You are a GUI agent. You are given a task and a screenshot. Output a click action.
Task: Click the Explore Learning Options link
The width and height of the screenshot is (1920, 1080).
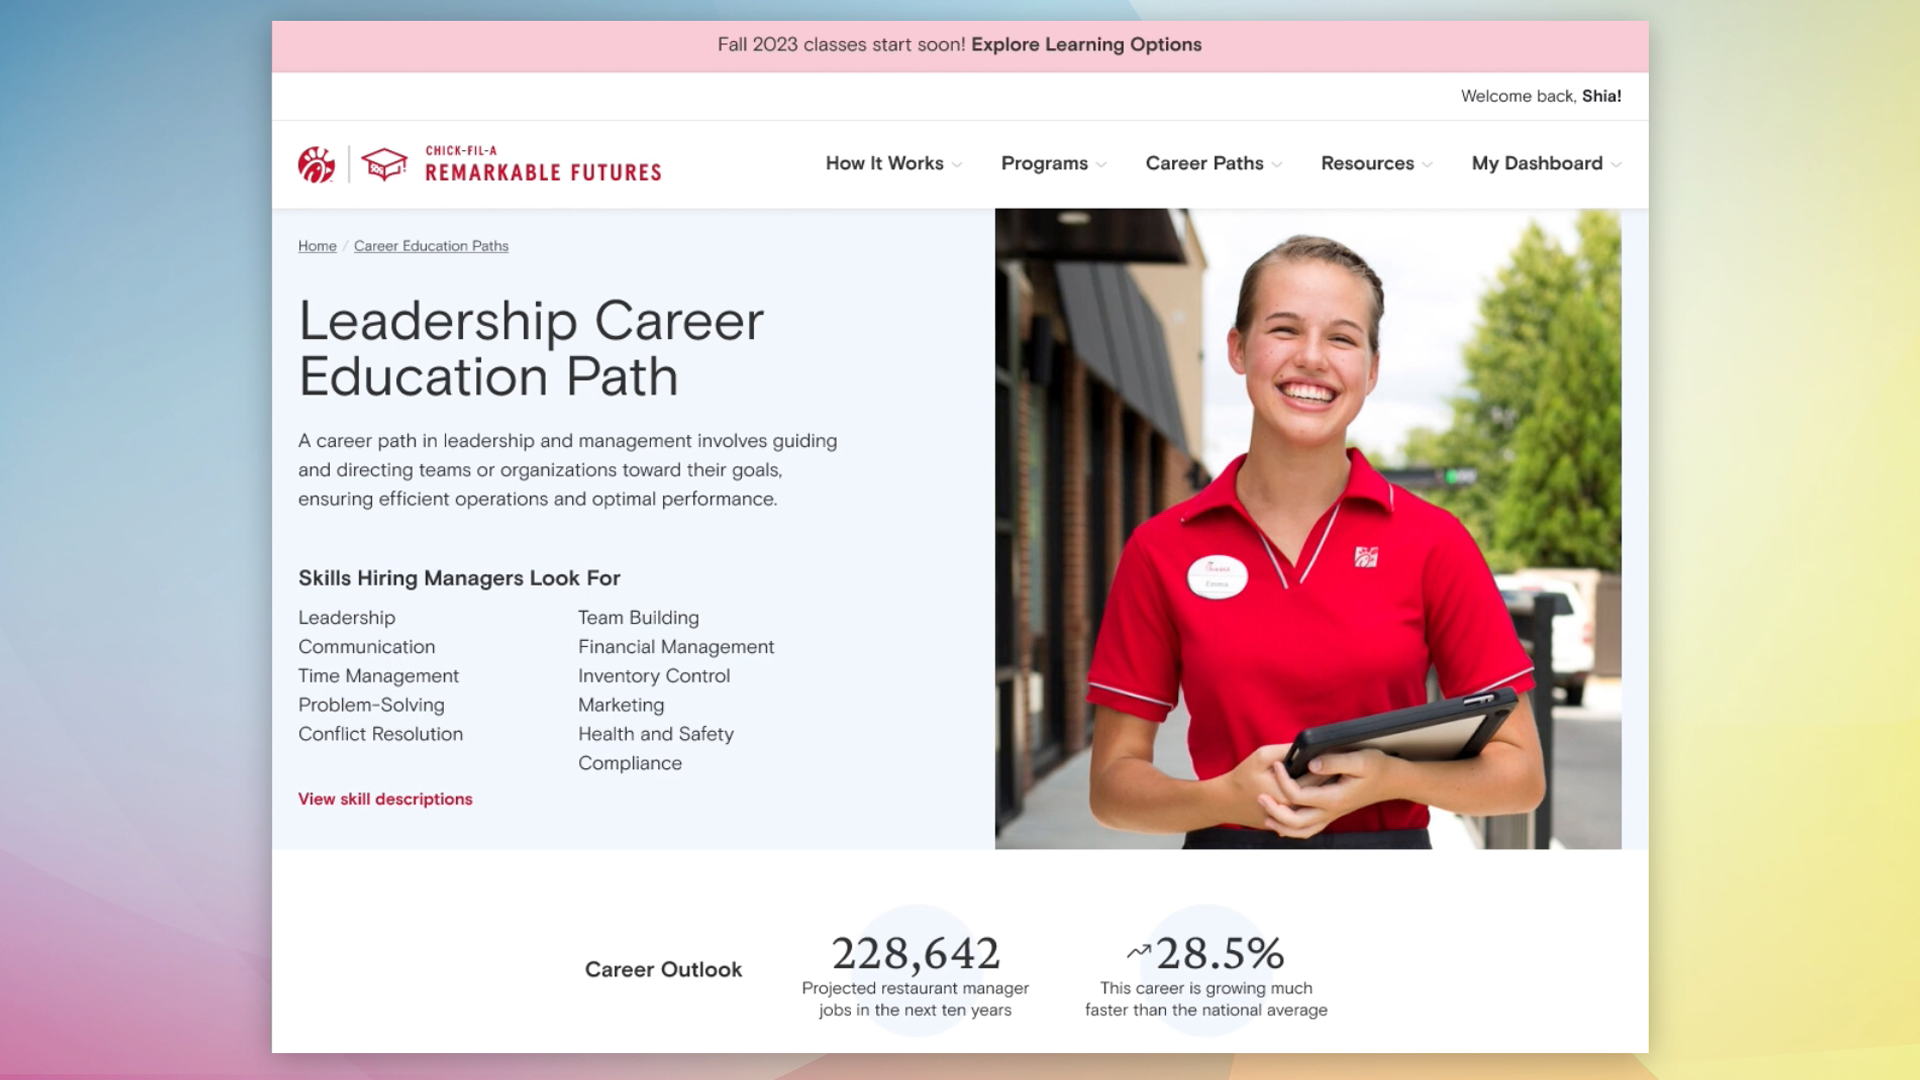tap(1086, 45)
